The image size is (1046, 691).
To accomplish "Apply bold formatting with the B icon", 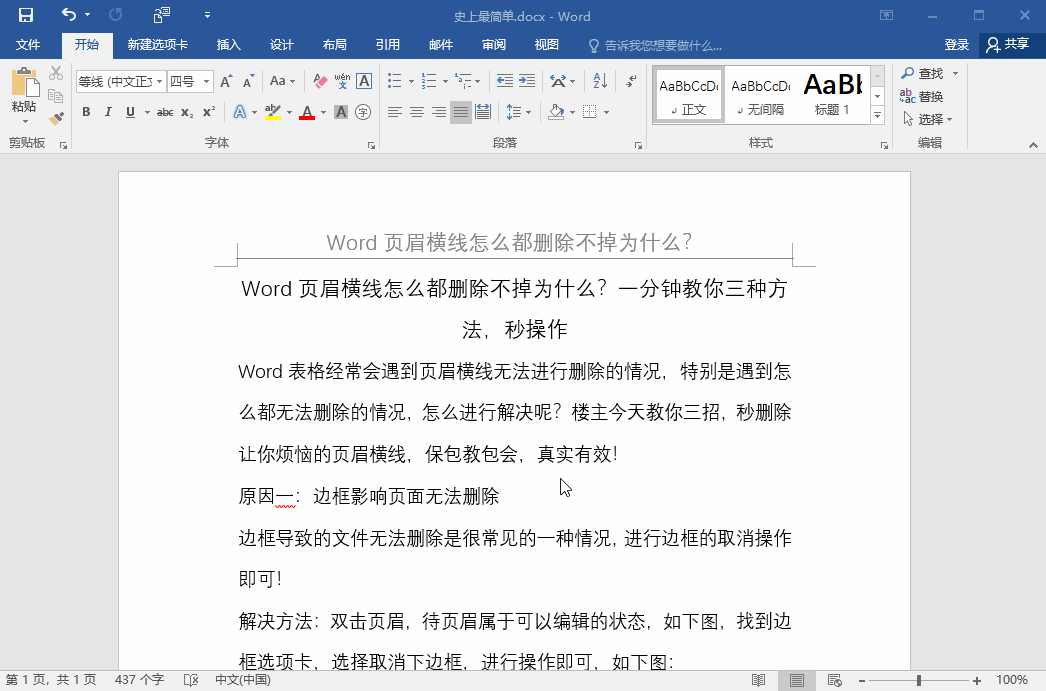I will coord(86,111).
